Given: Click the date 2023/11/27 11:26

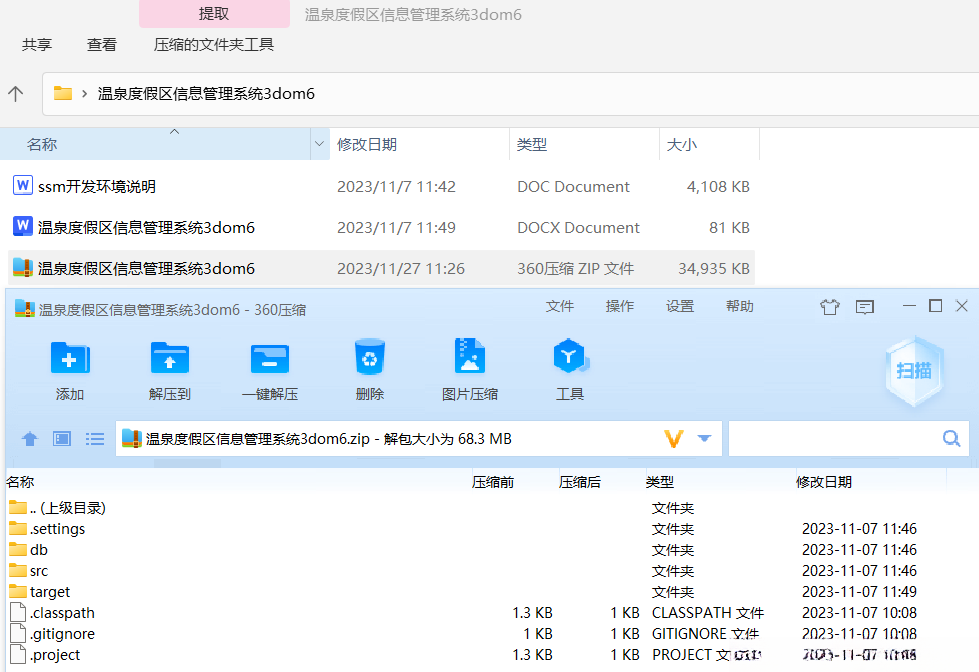Looking at the screenshot, I should (401, 269).
